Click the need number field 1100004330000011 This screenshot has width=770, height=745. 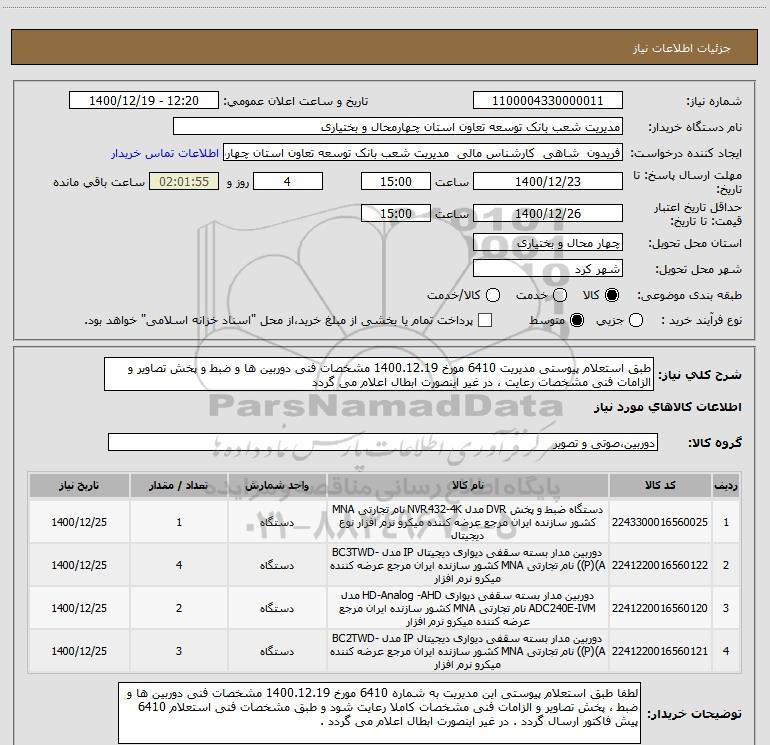tap(548, 101)
